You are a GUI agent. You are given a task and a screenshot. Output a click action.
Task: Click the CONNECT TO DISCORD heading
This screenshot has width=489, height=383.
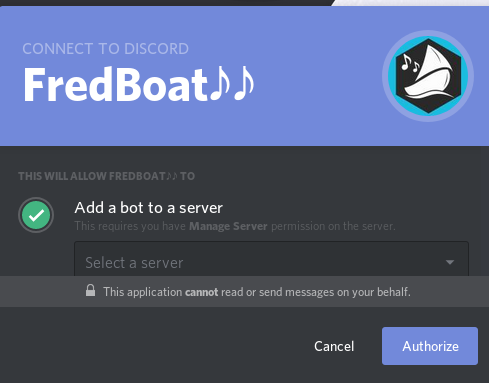pos(106,49)
